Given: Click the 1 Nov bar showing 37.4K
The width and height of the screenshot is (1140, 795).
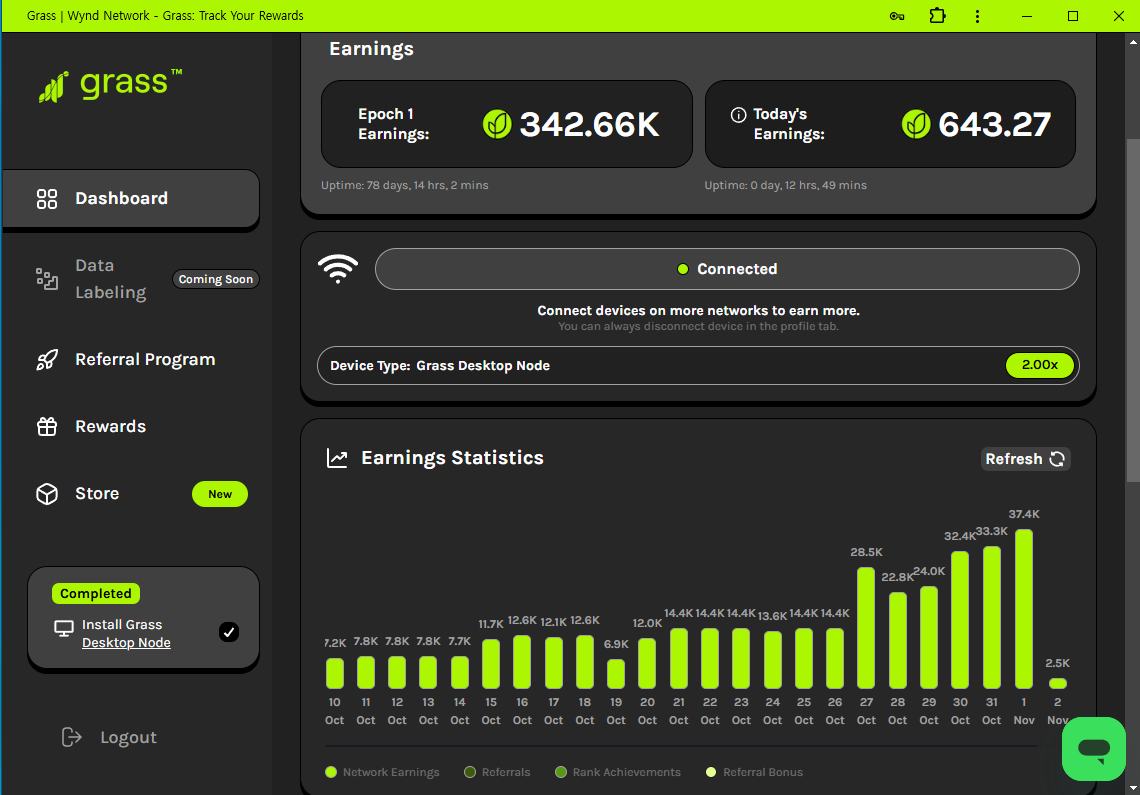Looking at the screenshot, I should 1024,609.
